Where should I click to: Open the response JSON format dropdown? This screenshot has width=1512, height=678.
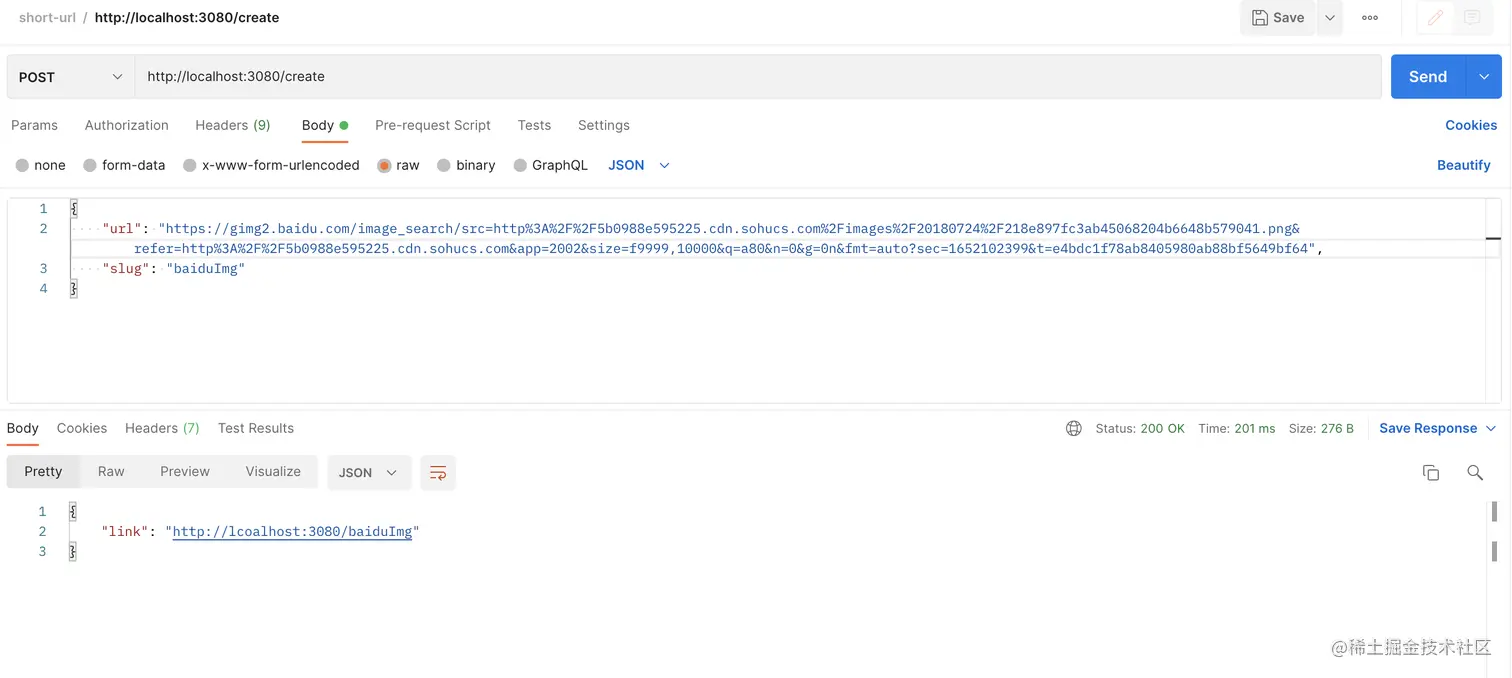click(x=369, y=473)
